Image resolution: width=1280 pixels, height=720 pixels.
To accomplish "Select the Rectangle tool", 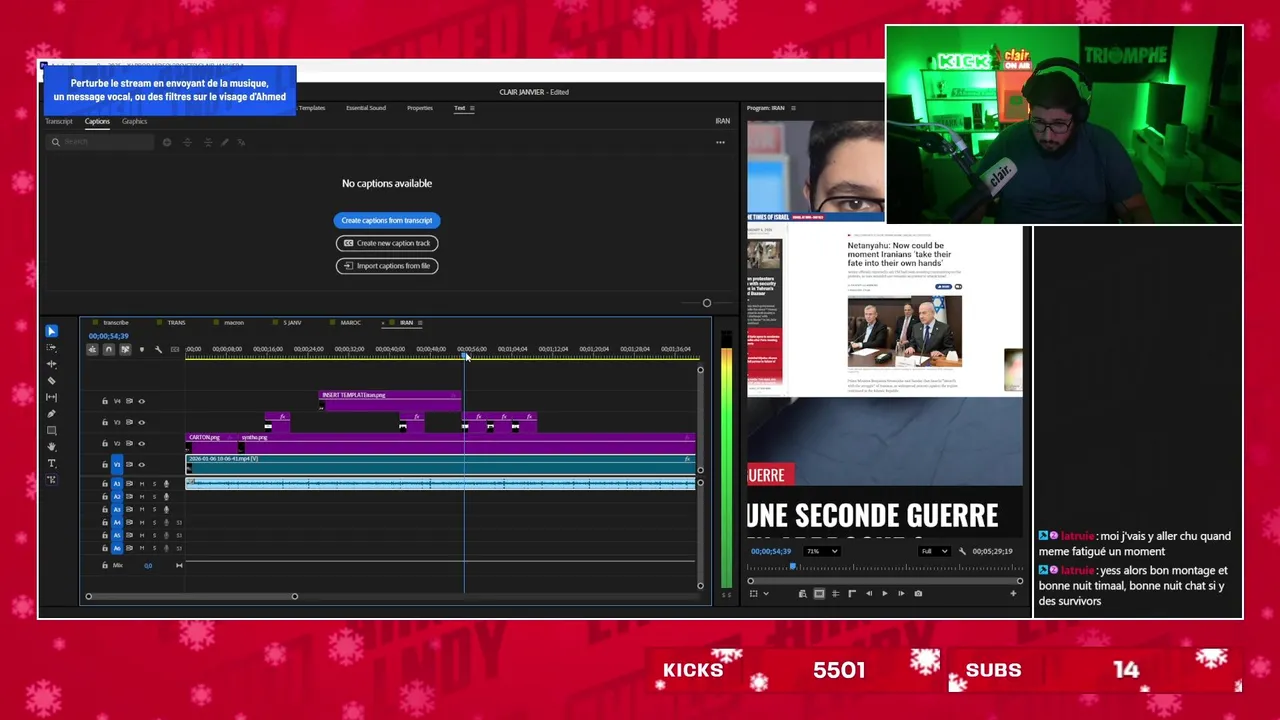I will click(52, 430).
